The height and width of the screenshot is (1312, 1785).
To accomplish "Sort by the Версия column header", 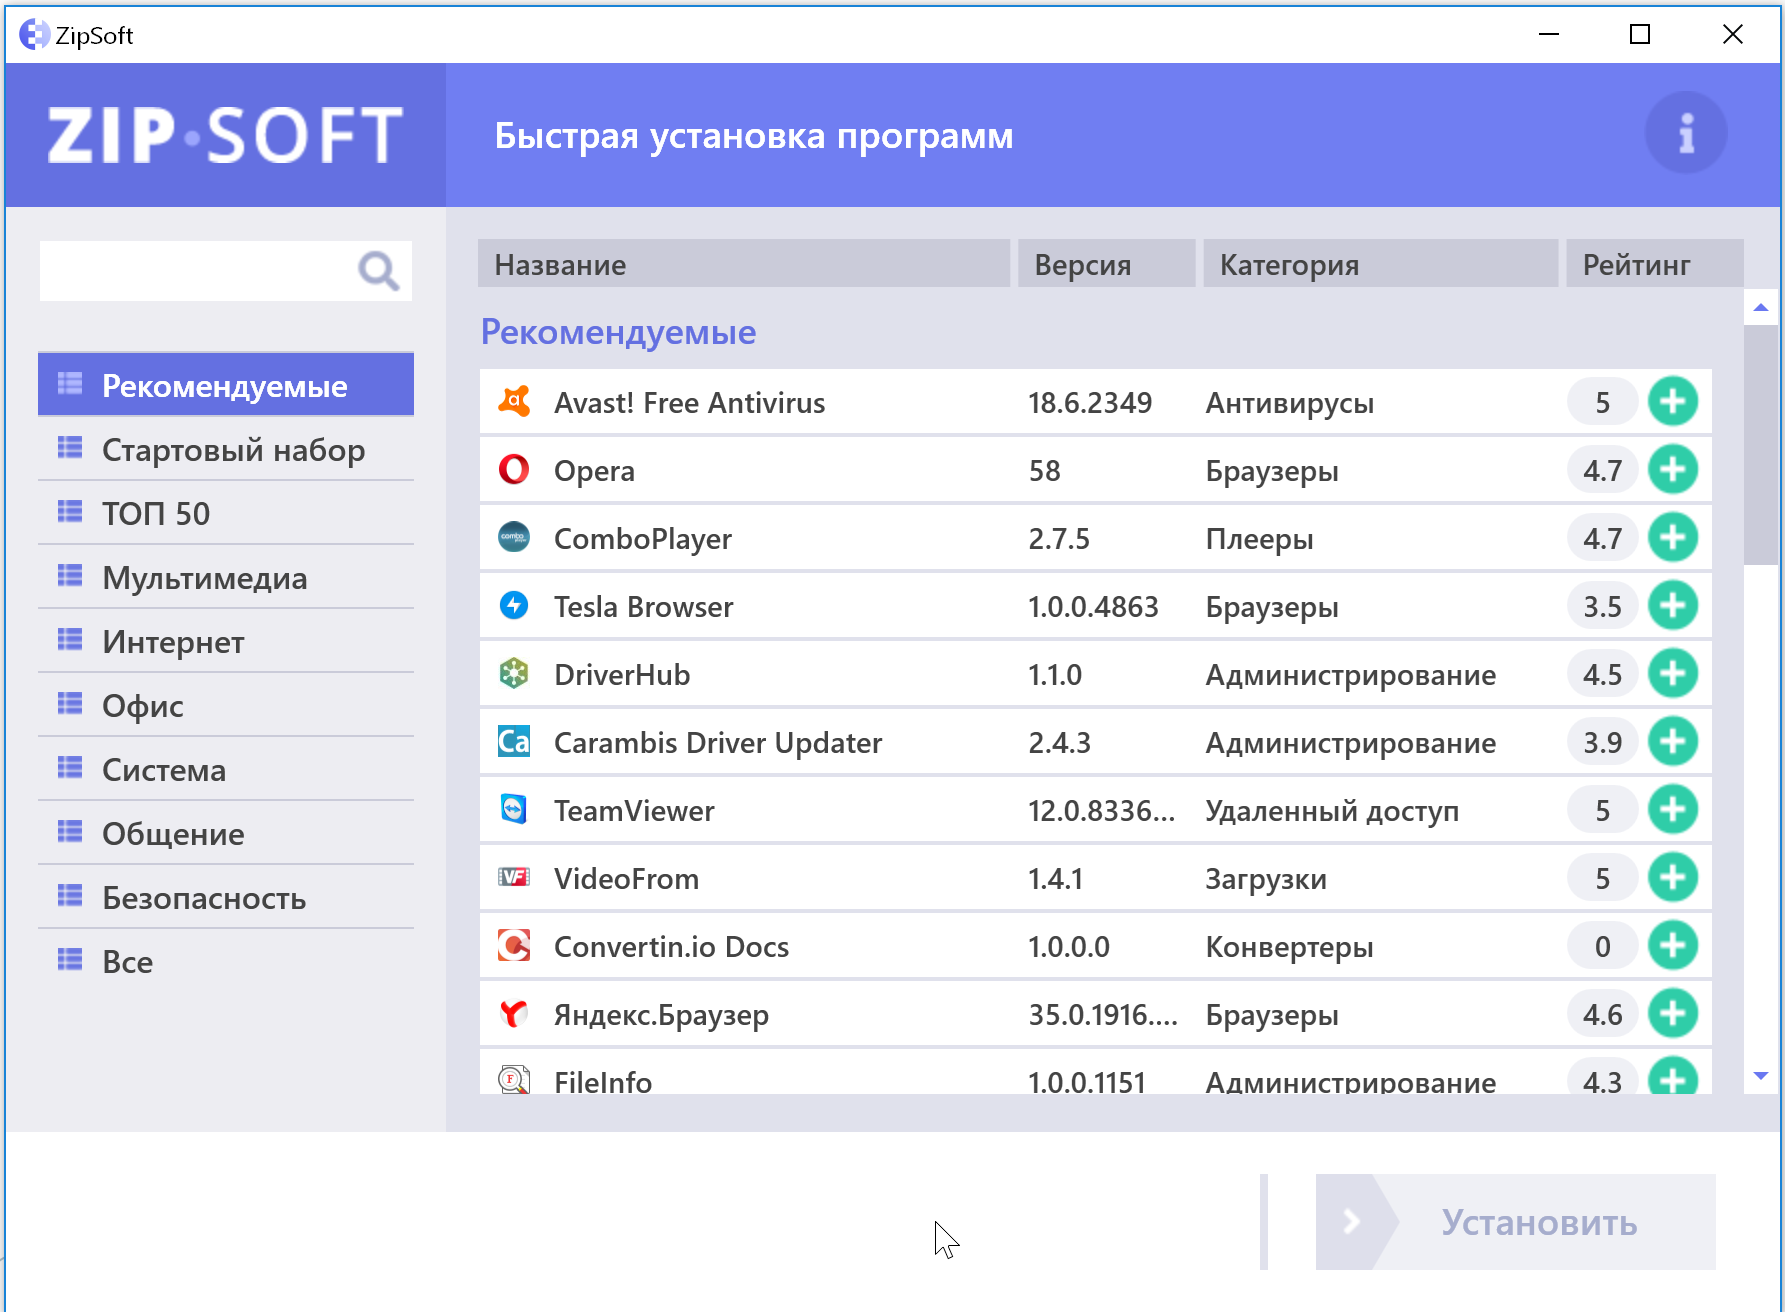I will point(1106,264).
